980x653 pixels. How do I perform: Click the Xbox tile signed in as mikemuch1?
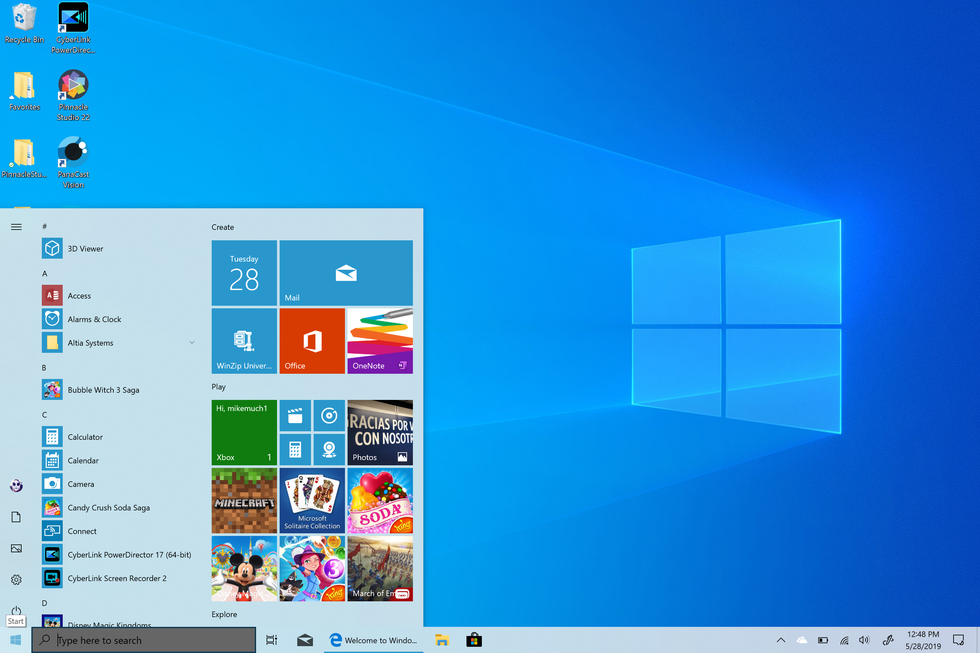click(x=244, y=433)
